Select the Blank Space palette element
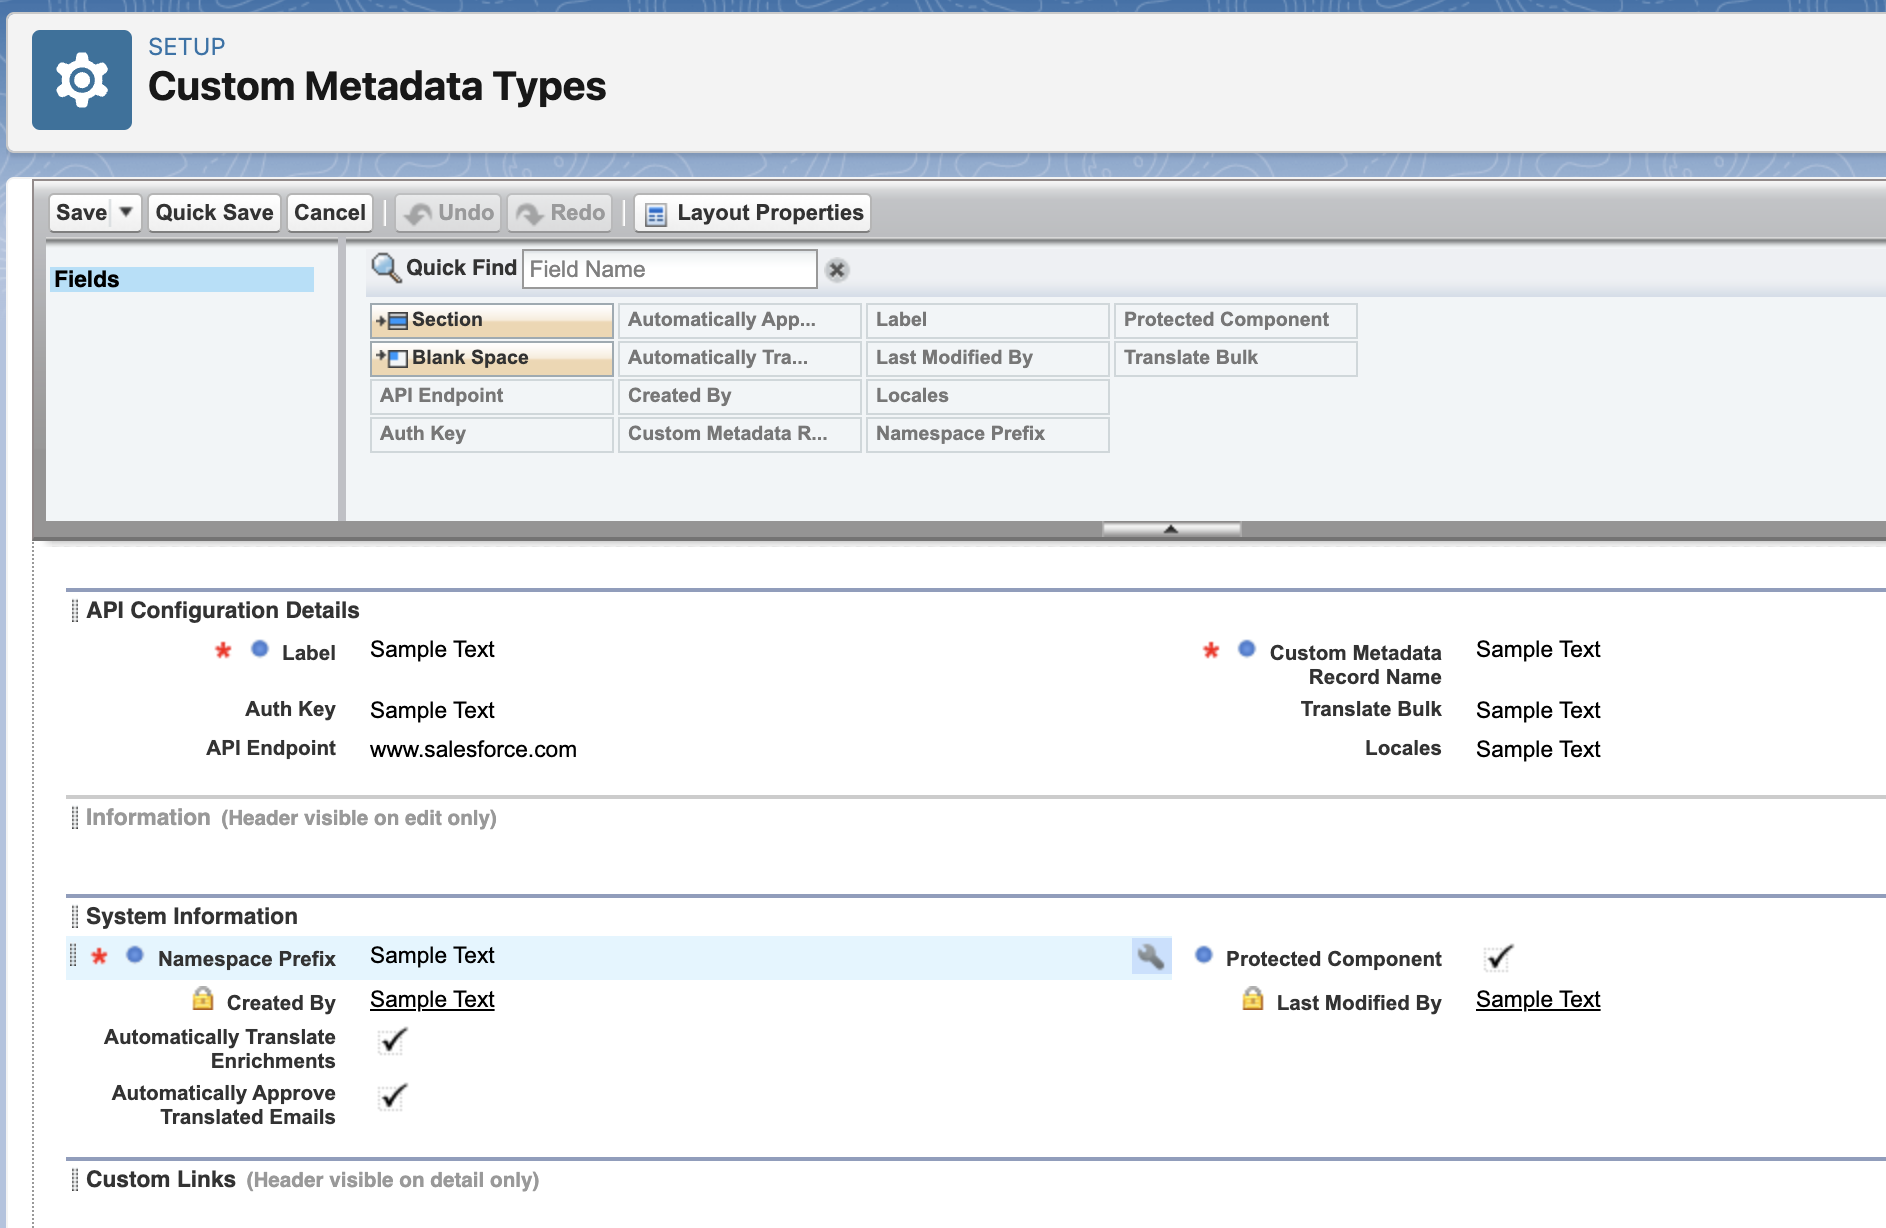The width and height of the screenshot is (1886, 1228). click(491, 358)
